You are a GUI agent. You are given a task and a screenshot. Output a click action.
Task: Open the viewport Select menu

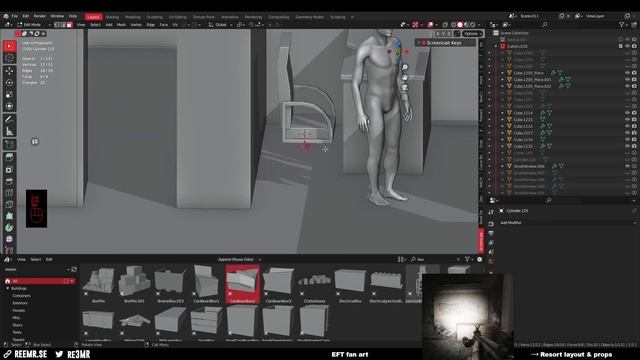click(95, 25)
